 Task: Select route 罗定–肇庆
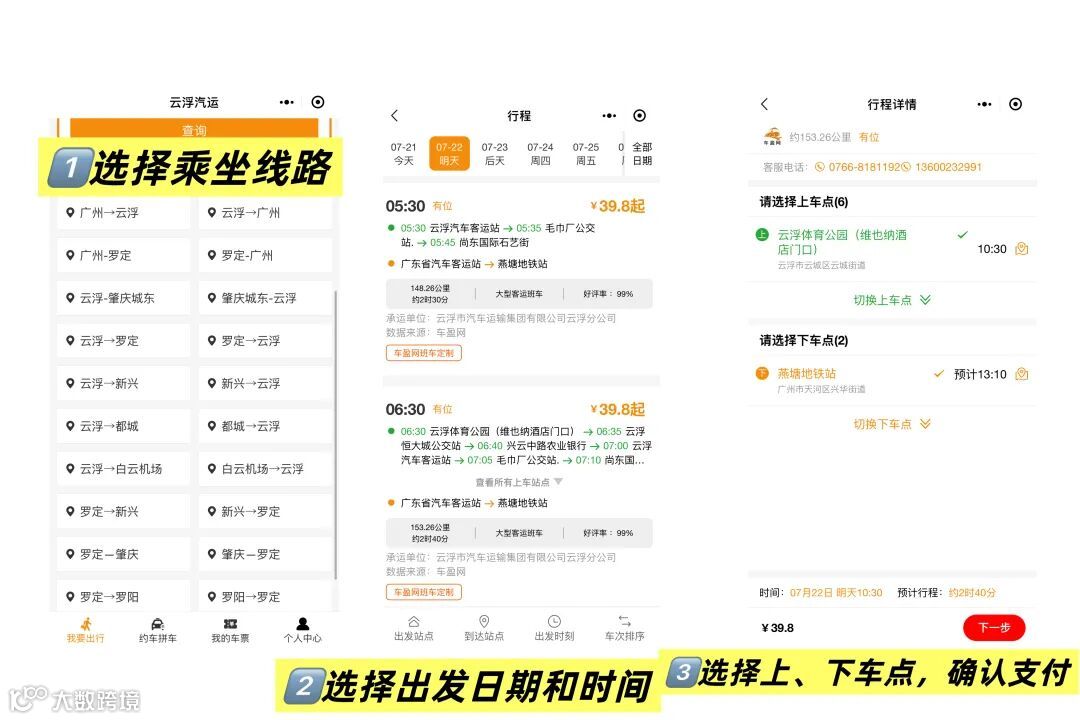coord(124,555)
